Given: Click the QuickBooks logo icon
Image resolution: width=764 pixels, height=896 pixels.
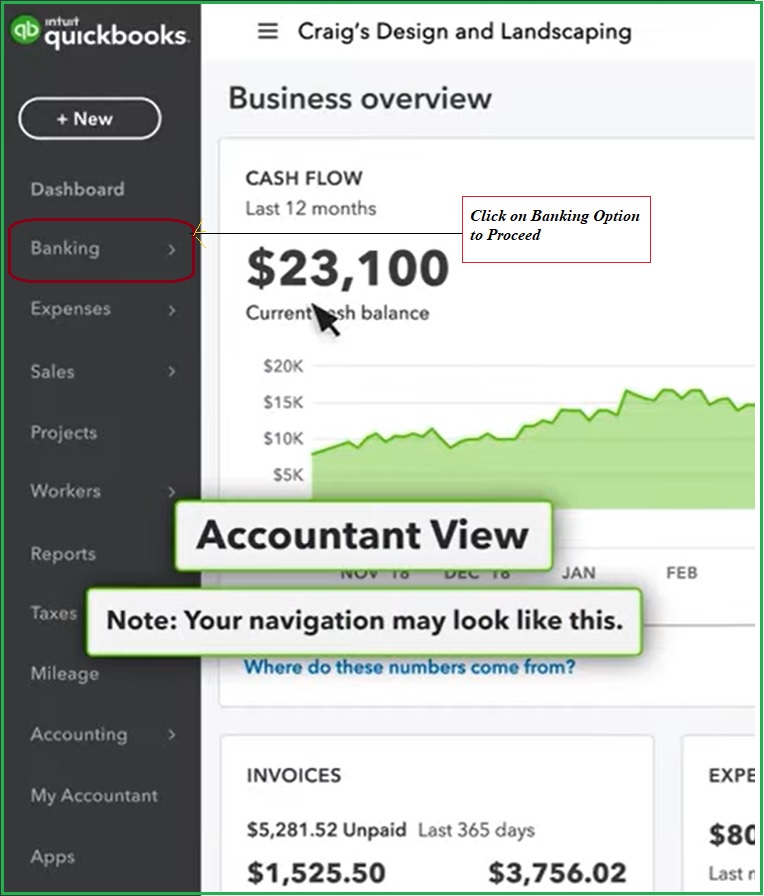Looking at the screenshot, I should click(x=25, y=30).
